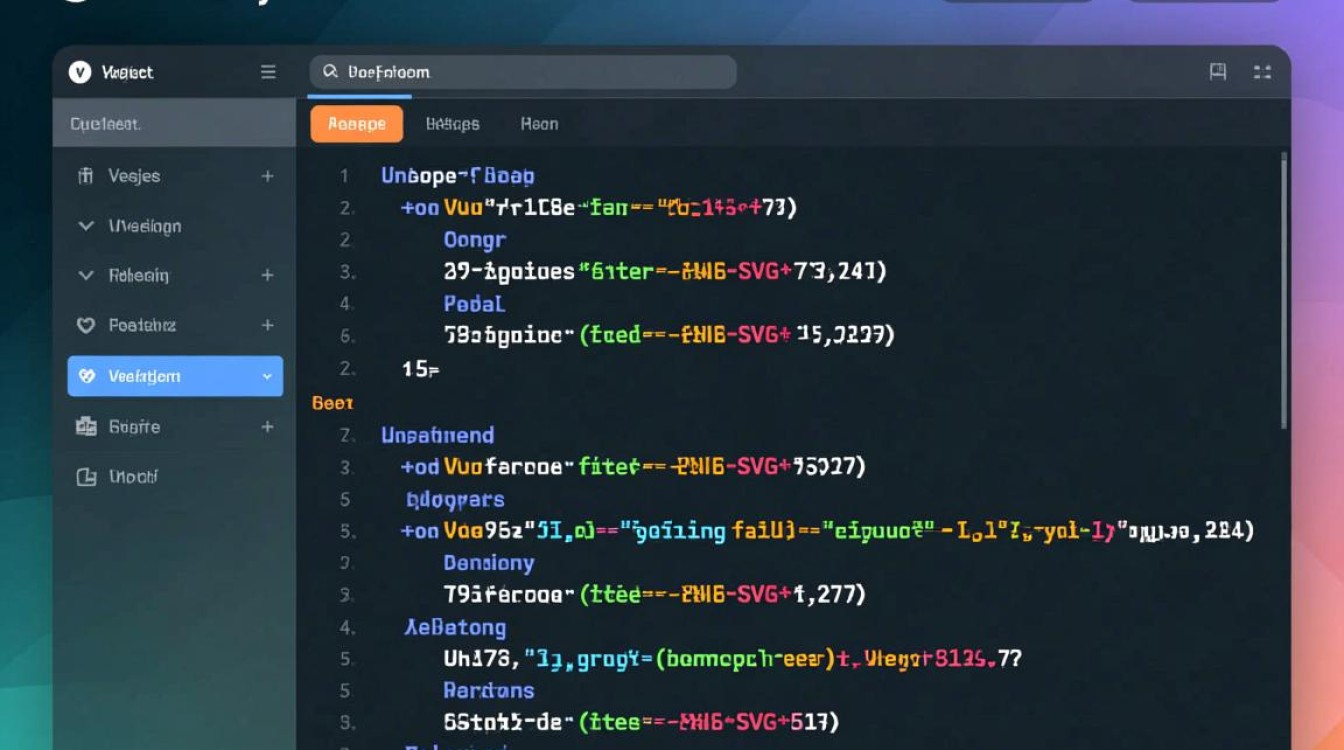Switch to the Haon tab
Screen dimensions: 1344x750
coord(539,124)
